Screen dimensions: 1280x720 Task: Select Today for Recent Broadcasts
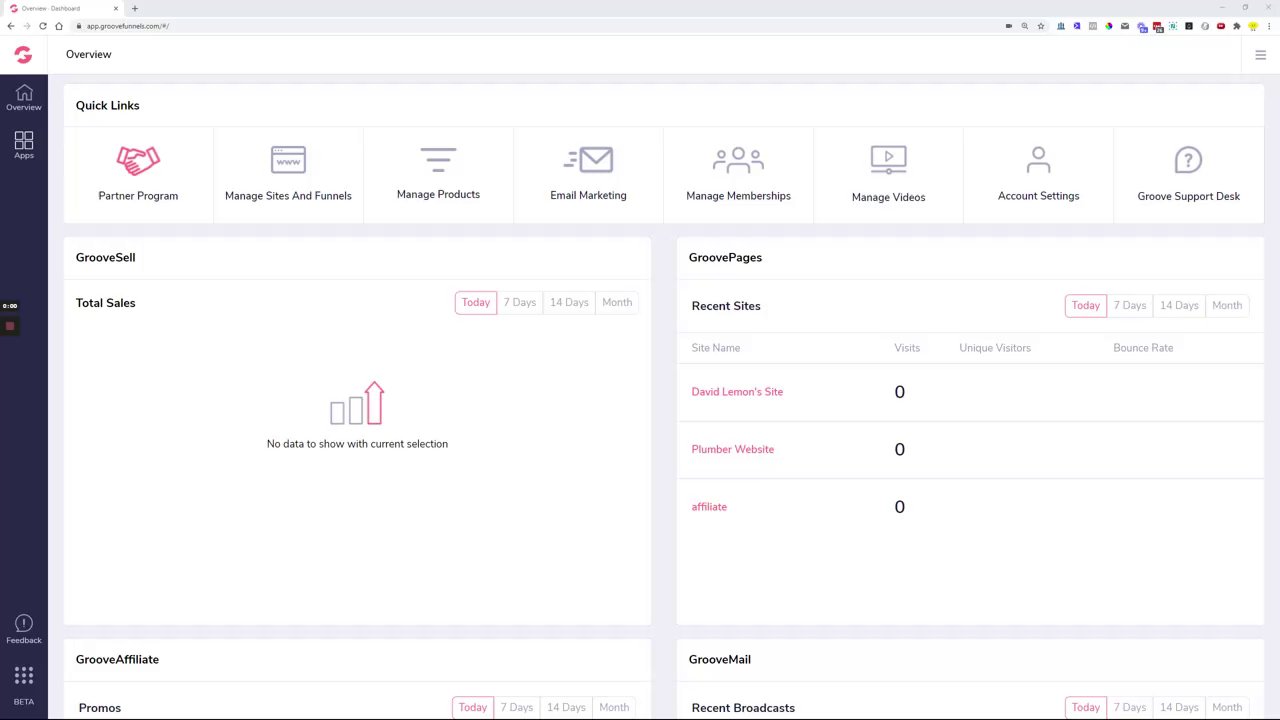pyautogui.click(x=1086, y=707)
